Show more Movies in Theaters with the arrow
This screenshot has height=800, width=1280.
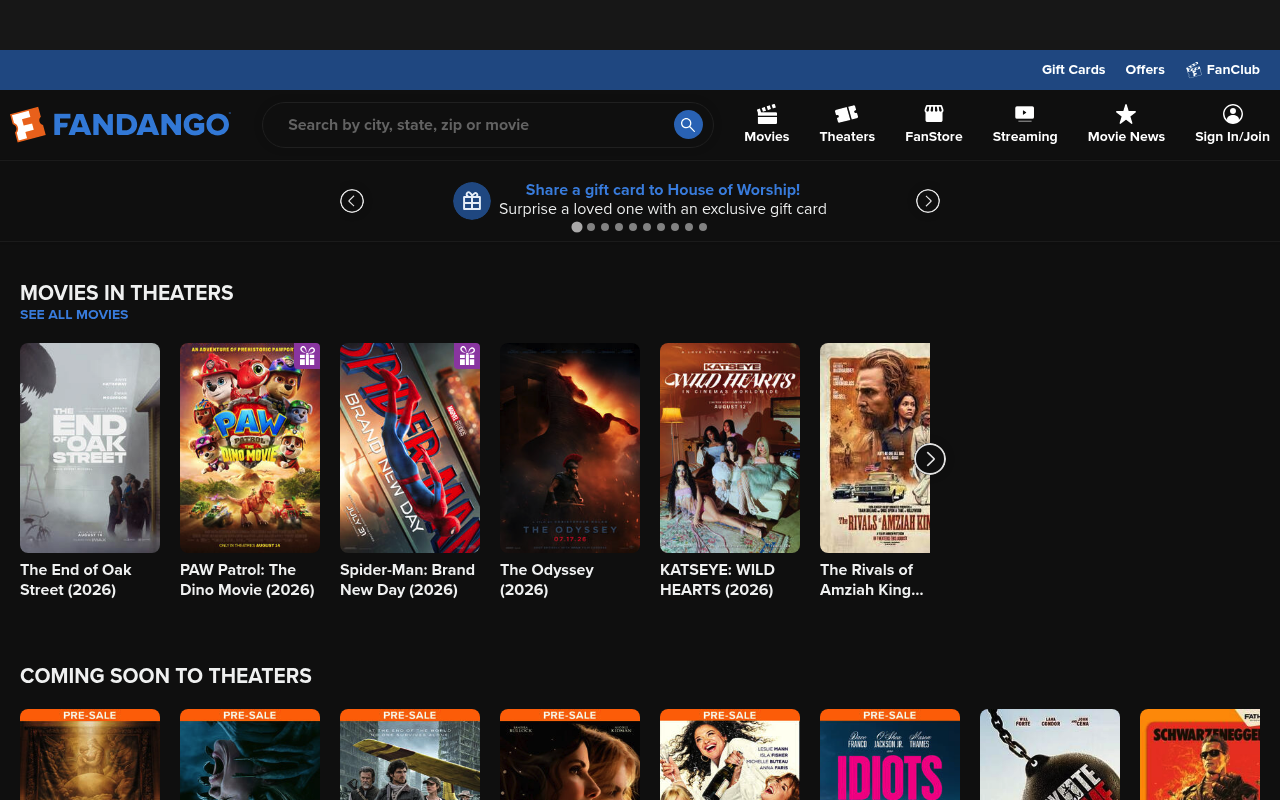click(x=930, y=459)
